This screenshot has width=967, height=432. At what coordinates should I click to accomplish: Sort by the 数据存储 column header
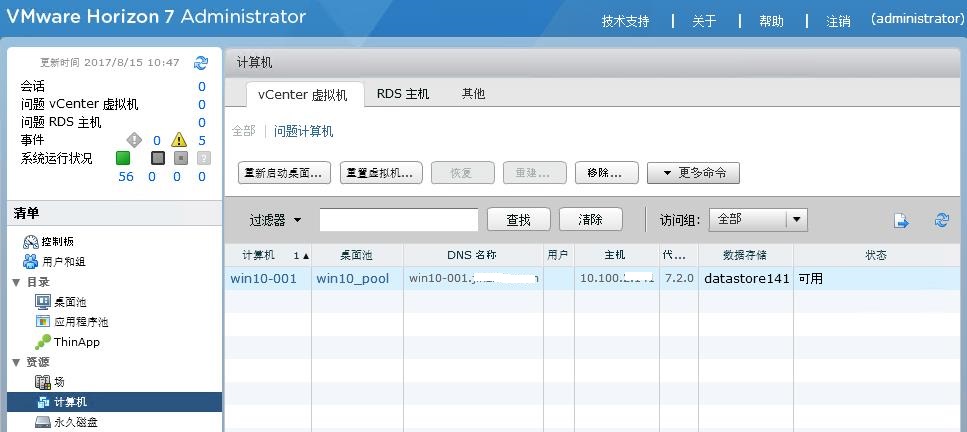coord(746,255)
